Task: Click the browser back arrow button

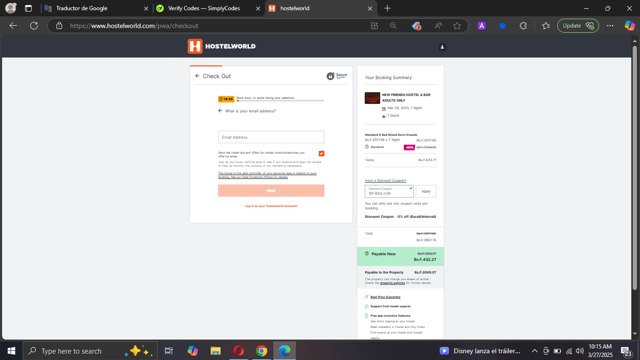Action: tap(13, 26)
